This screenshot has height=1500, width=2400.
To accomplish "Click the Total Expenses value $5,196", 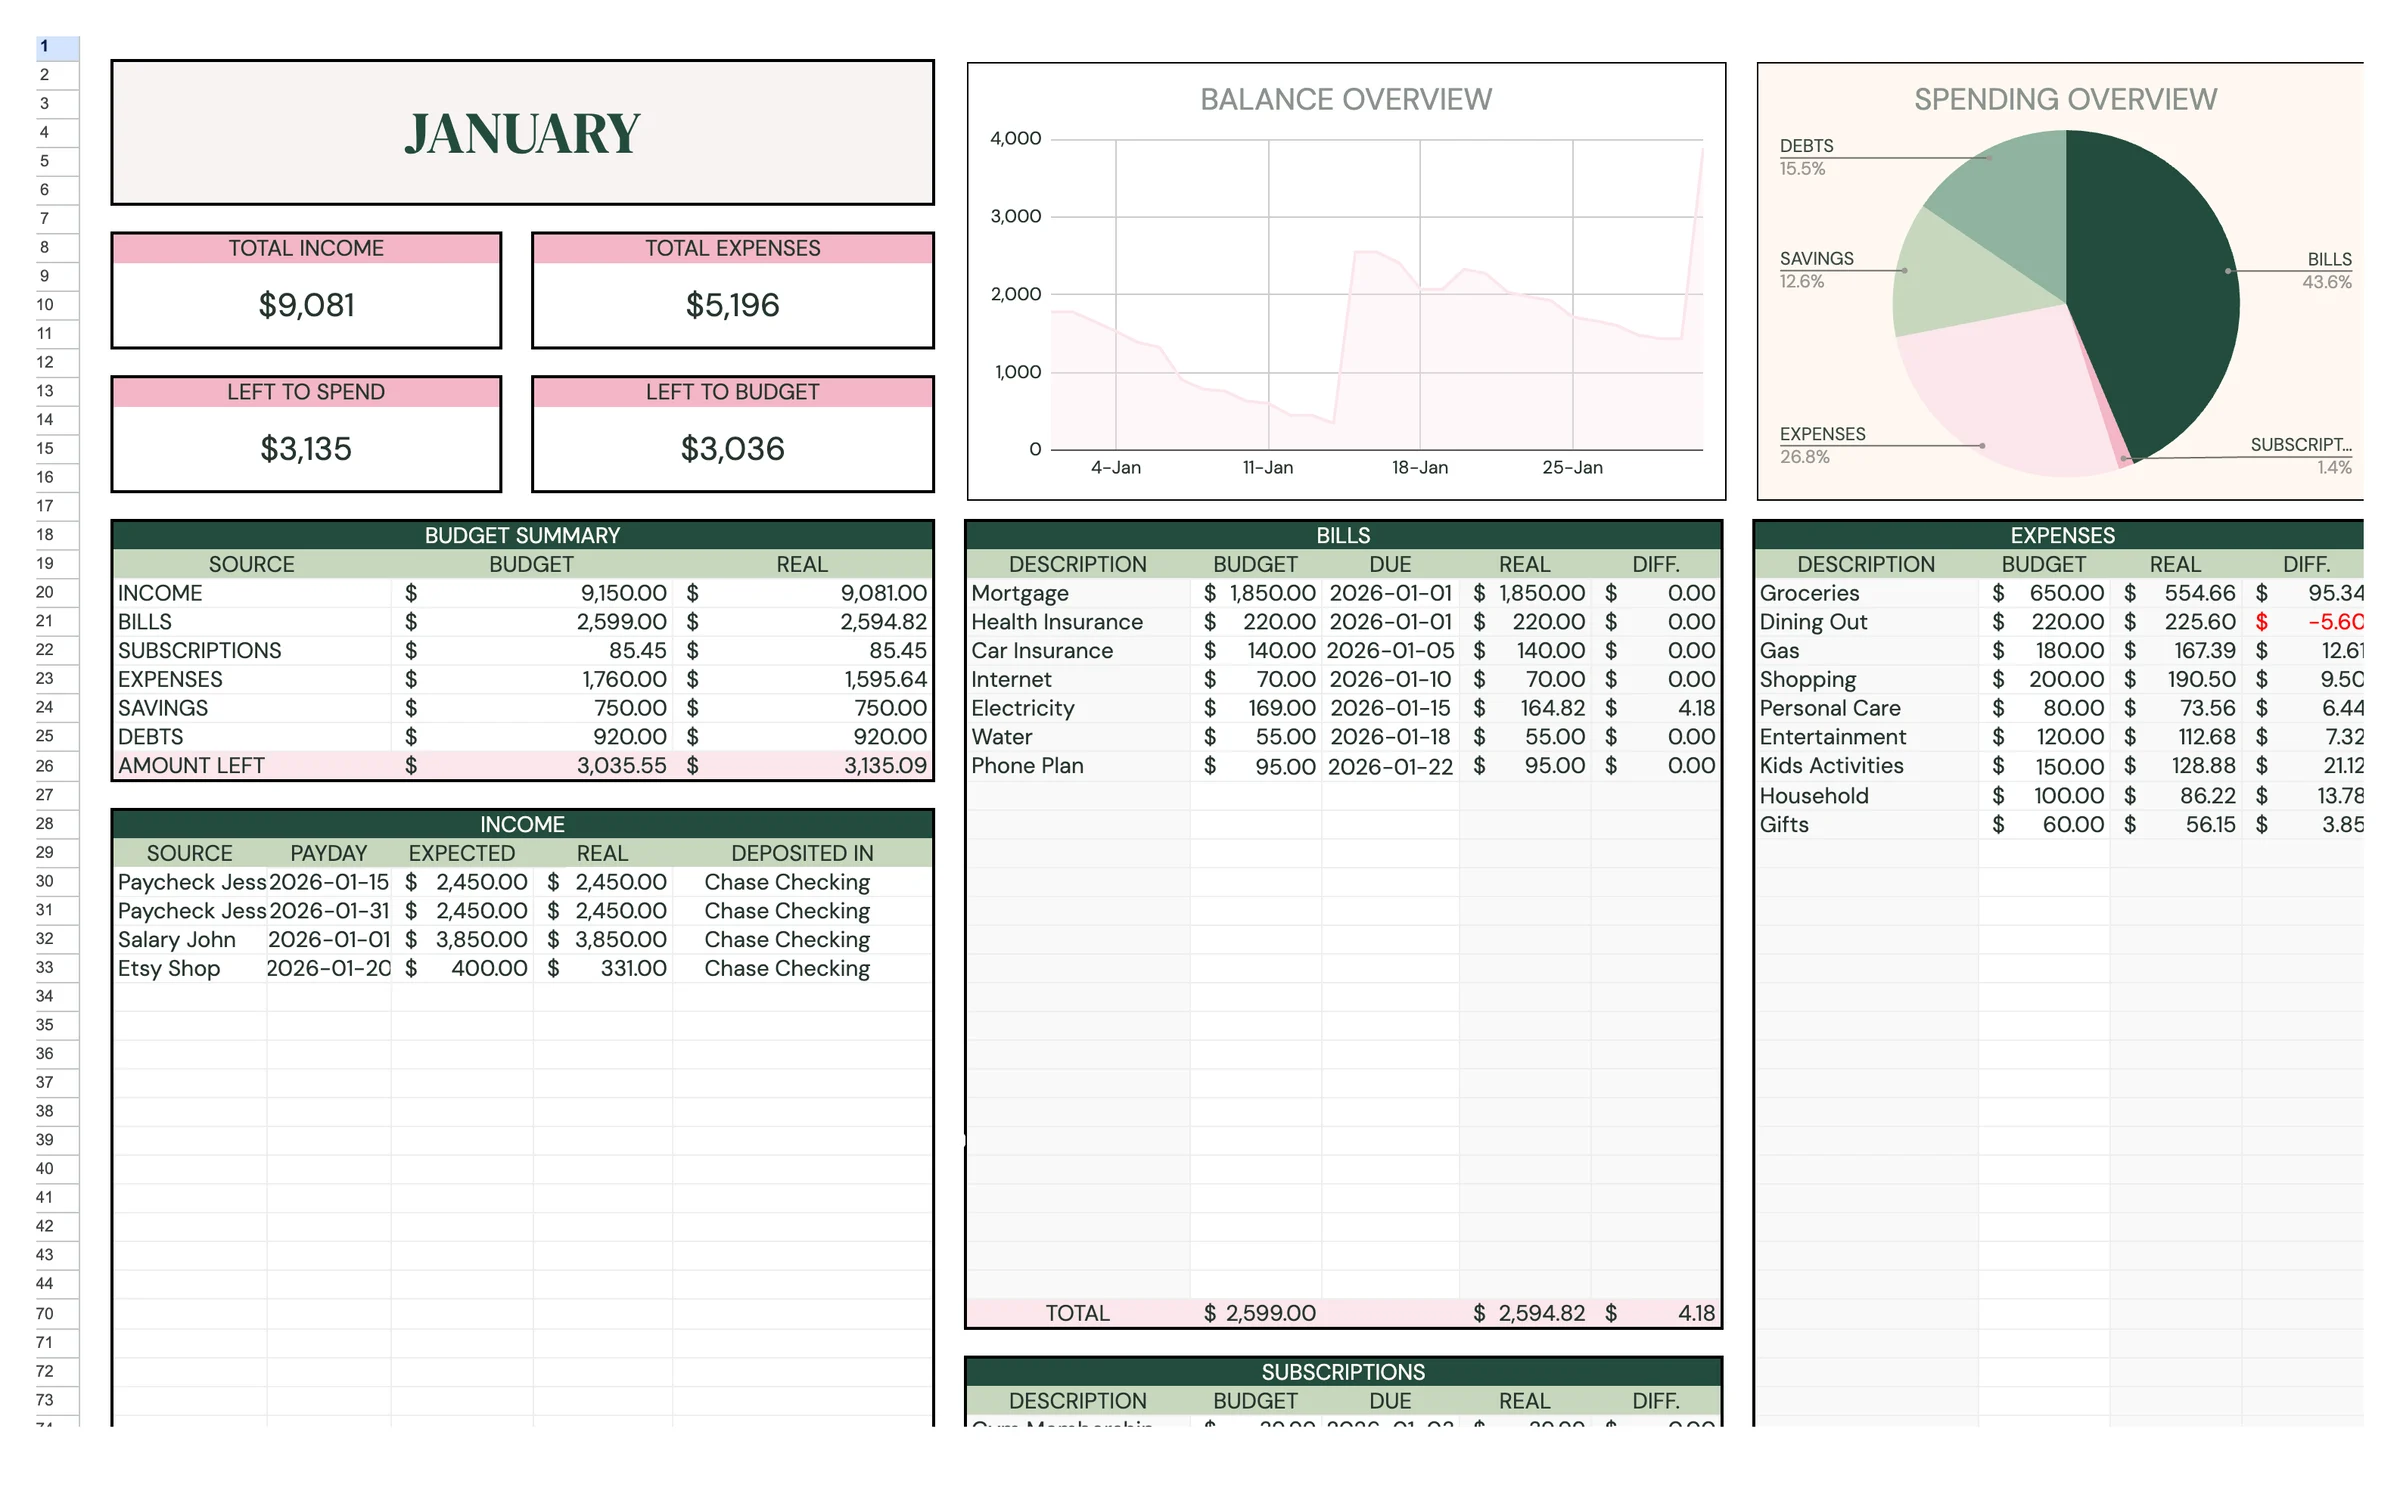I will tap(732, 305).
